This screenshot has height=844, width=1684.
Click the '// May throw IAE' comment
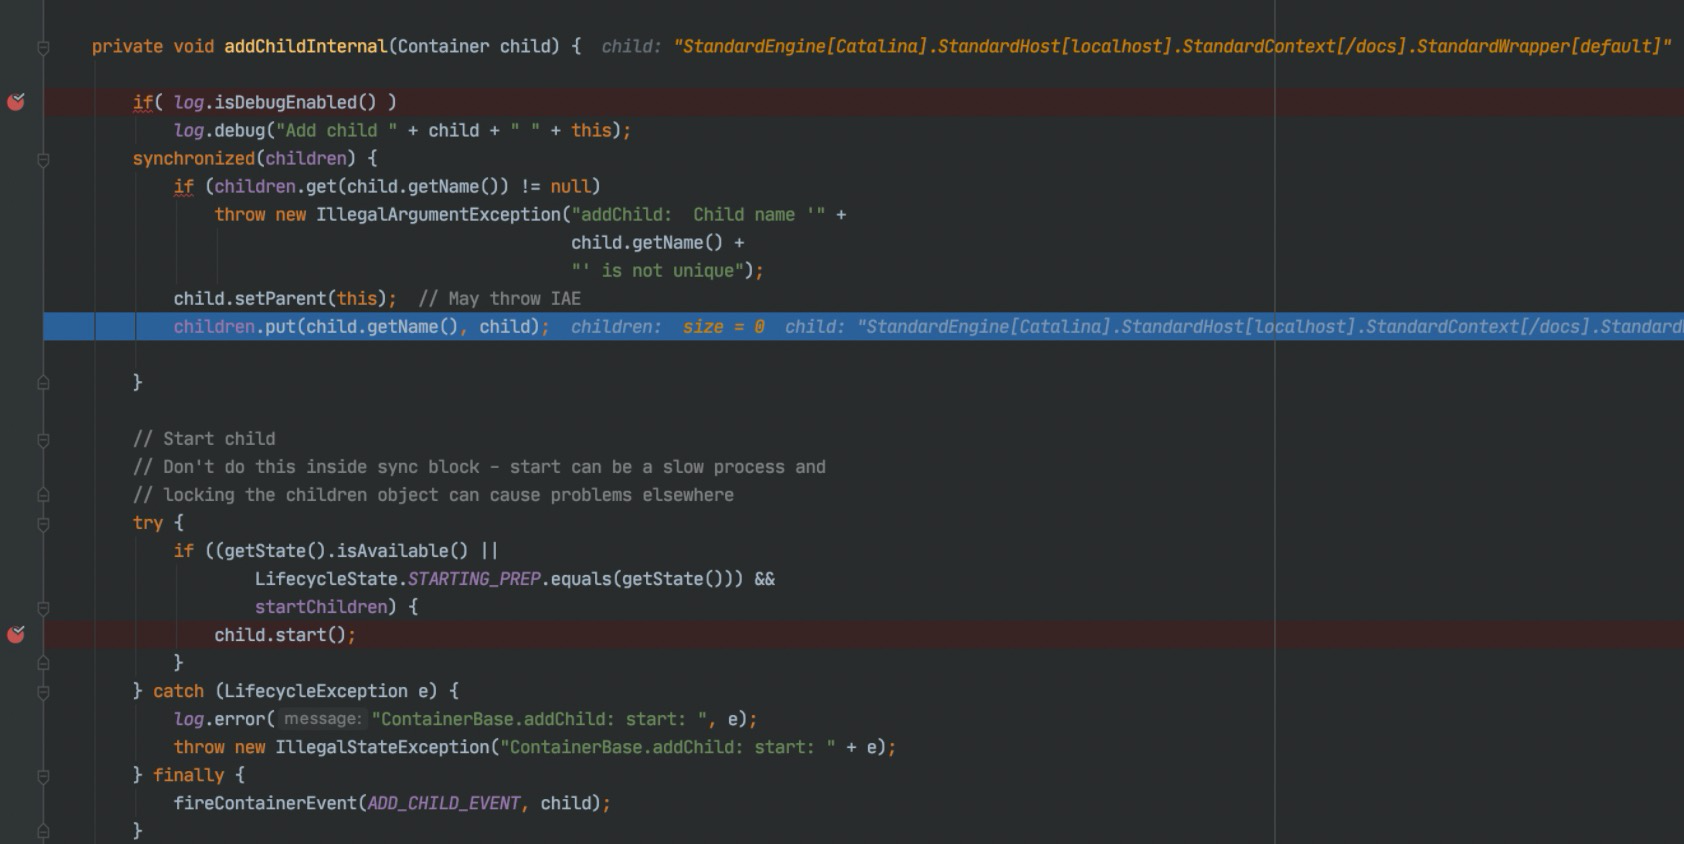[x=499, y=298]
